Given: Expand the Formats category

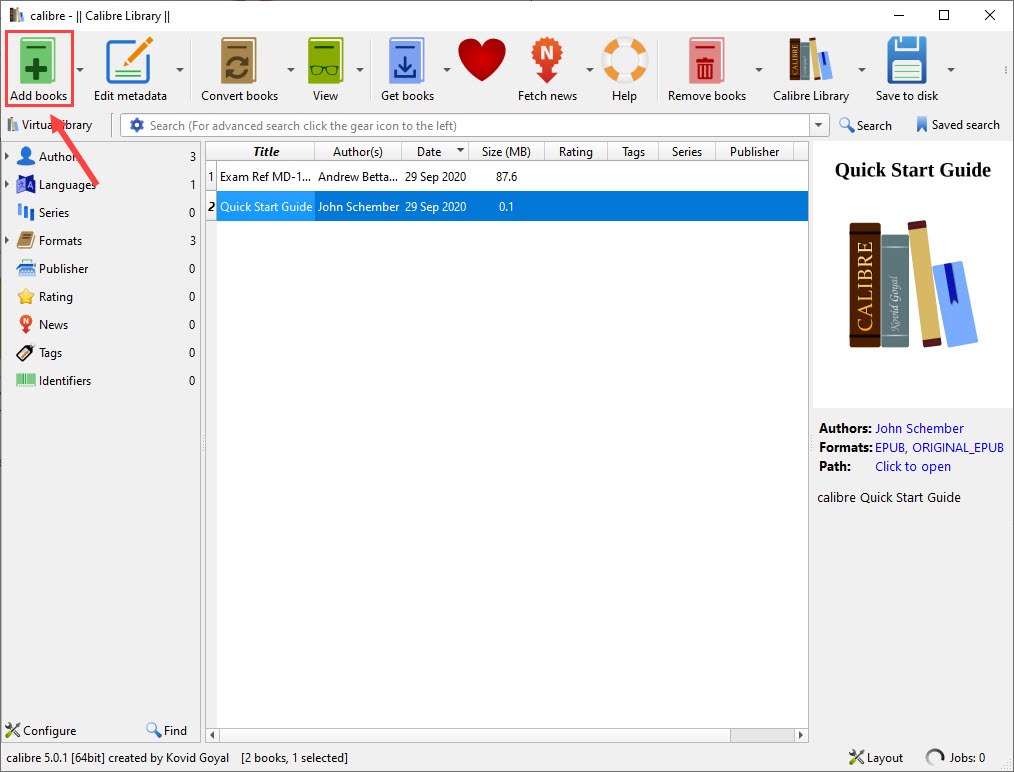Looking at the screenshot, I should click(7, 240).
